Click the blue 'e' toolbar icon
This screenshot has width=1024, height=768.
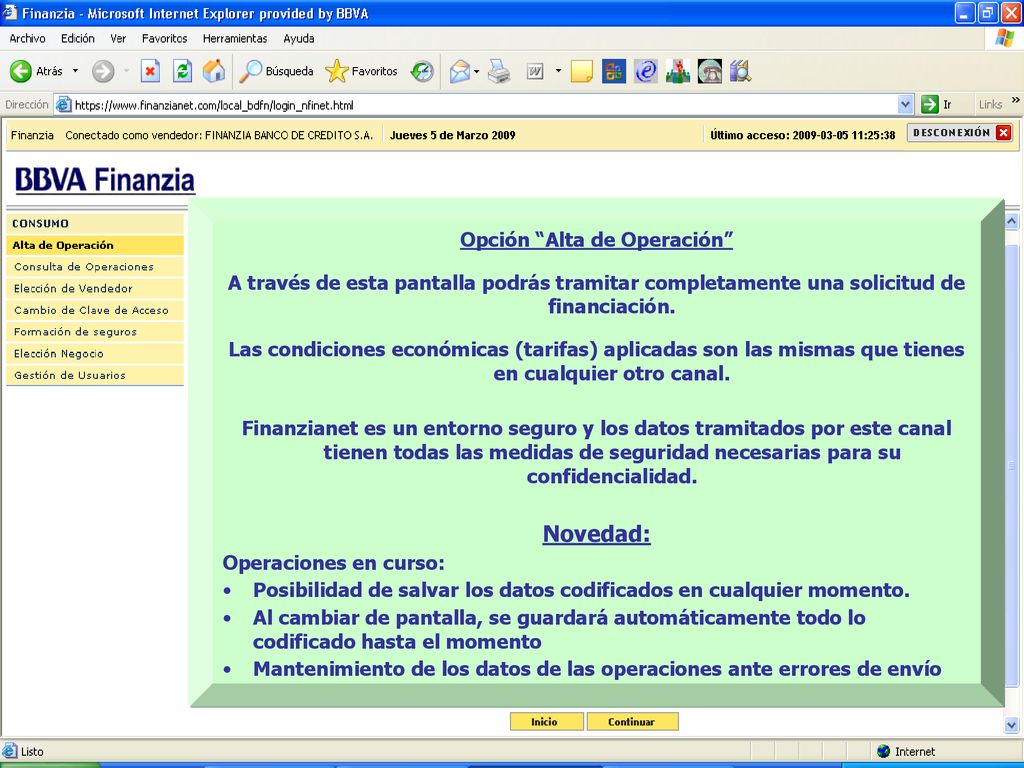click(645, 71)
